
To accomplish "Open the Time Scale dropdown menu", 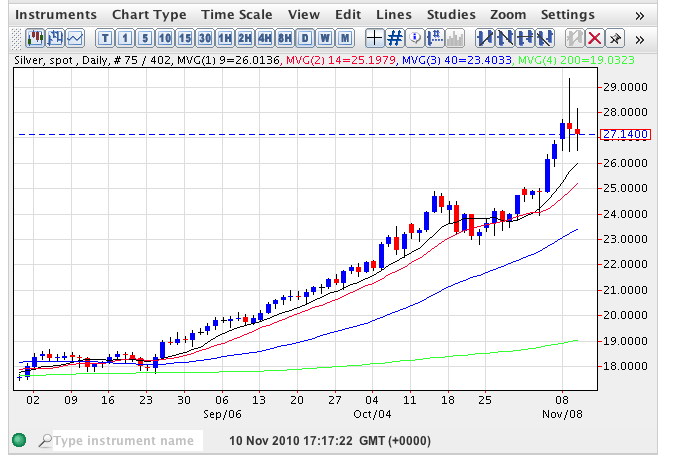I will 237,15.
